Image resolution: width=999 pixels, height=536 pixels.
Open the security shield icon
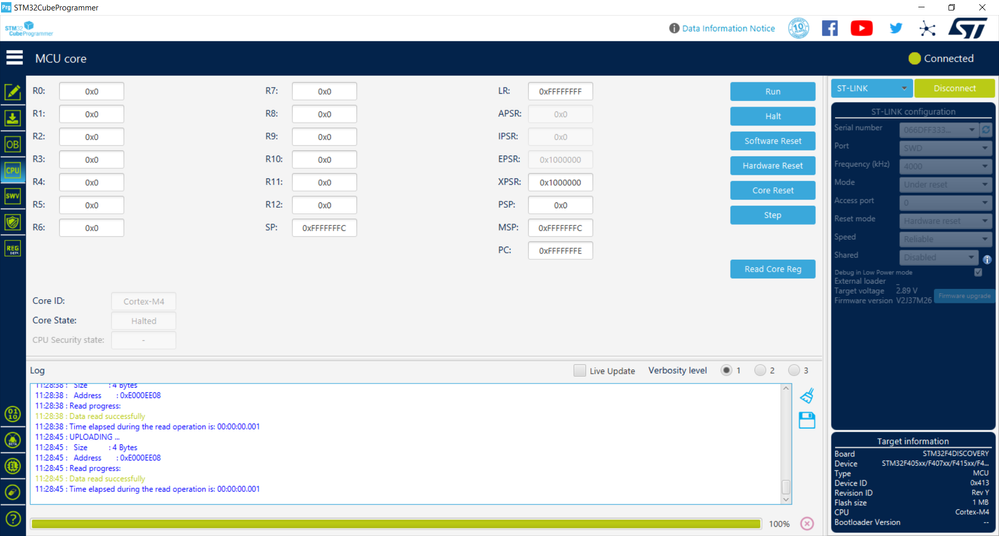click(x=12, y=222)
